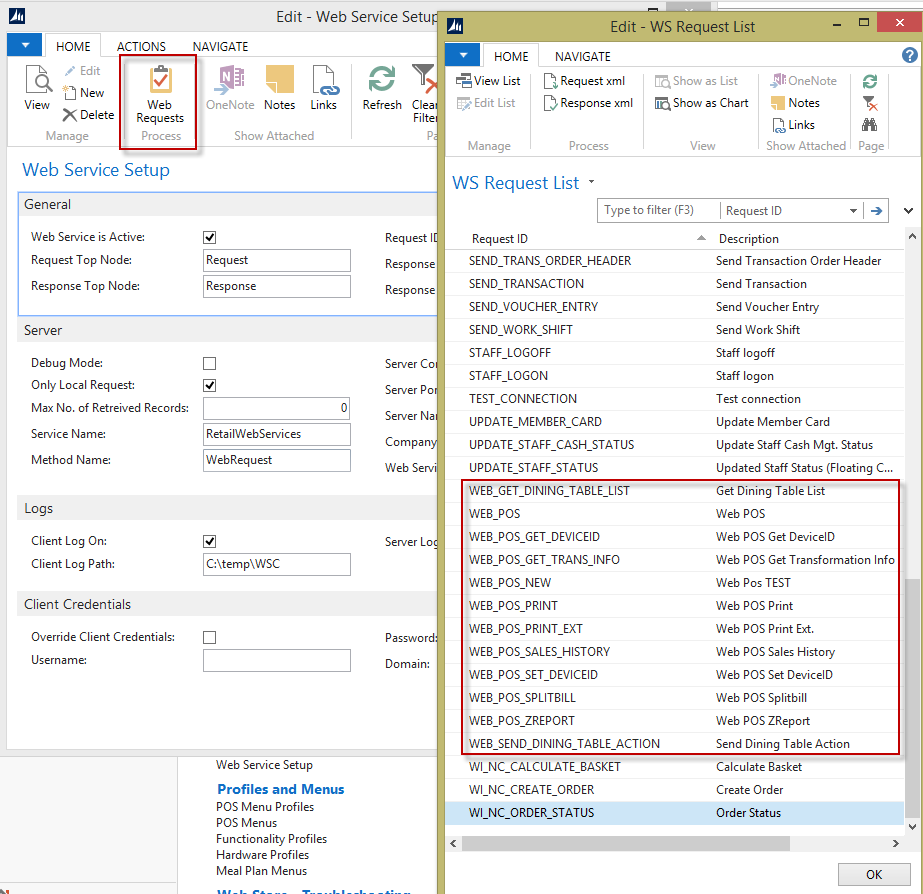Click the Client Log Path input field
The height and width of the screenshot is (894, 923).
[x=277, y=564]
